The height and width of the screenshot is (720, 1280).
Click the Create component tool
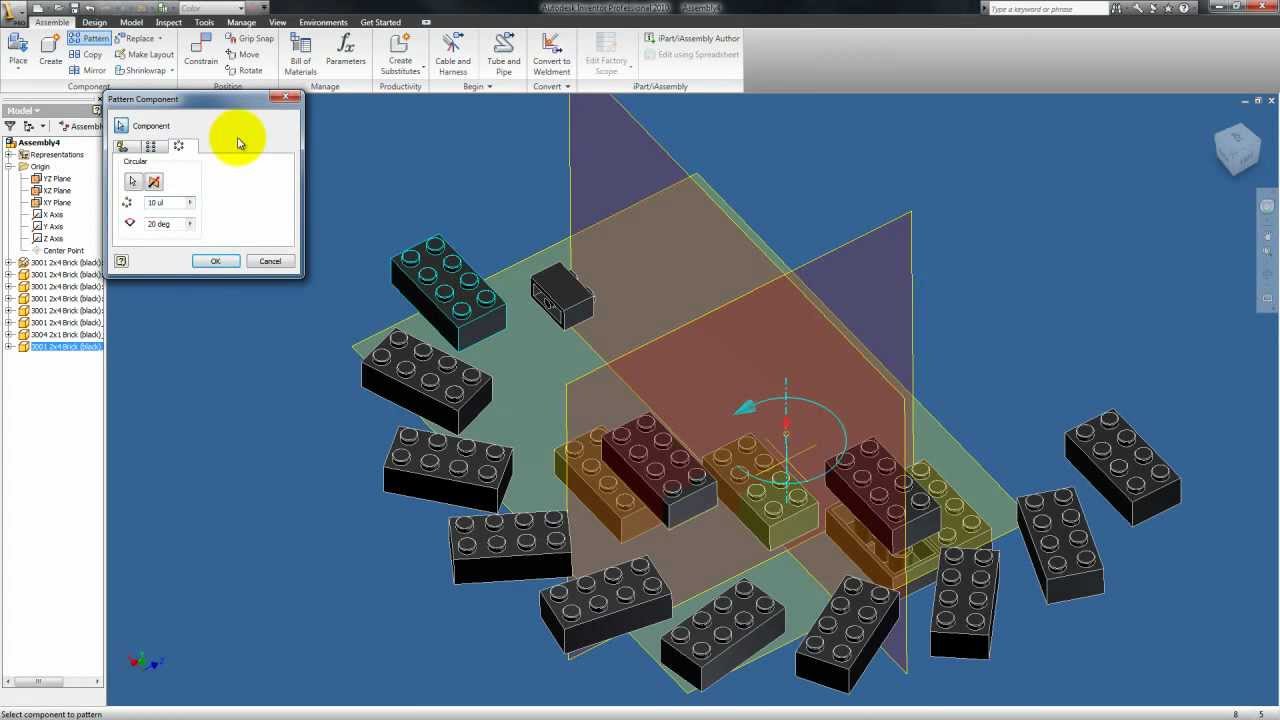[x=50, y=49]
